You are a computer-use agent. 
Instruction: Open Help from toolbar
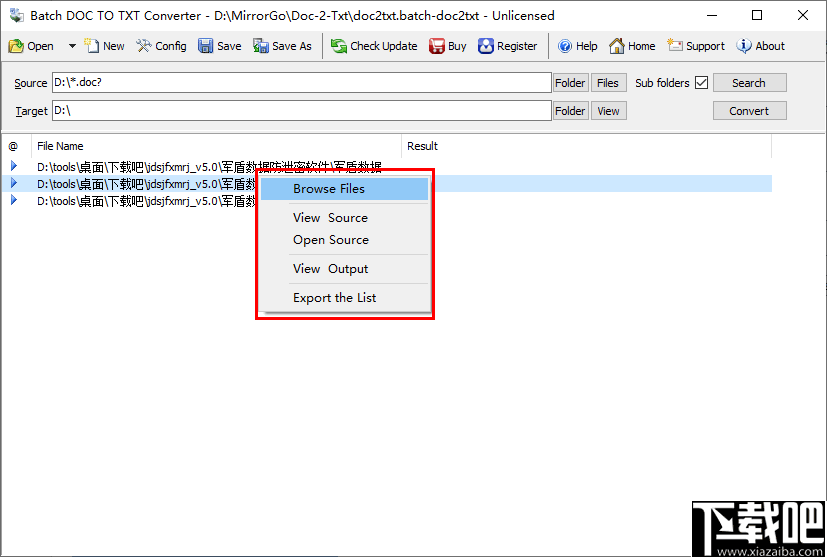pyautogui.click(x=578, y=46)
